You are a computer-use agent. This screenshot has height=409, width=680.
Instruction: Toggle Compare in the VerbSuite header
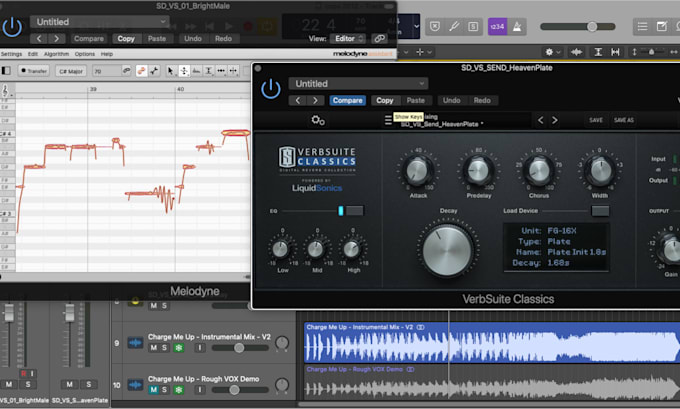coord(347,100)
